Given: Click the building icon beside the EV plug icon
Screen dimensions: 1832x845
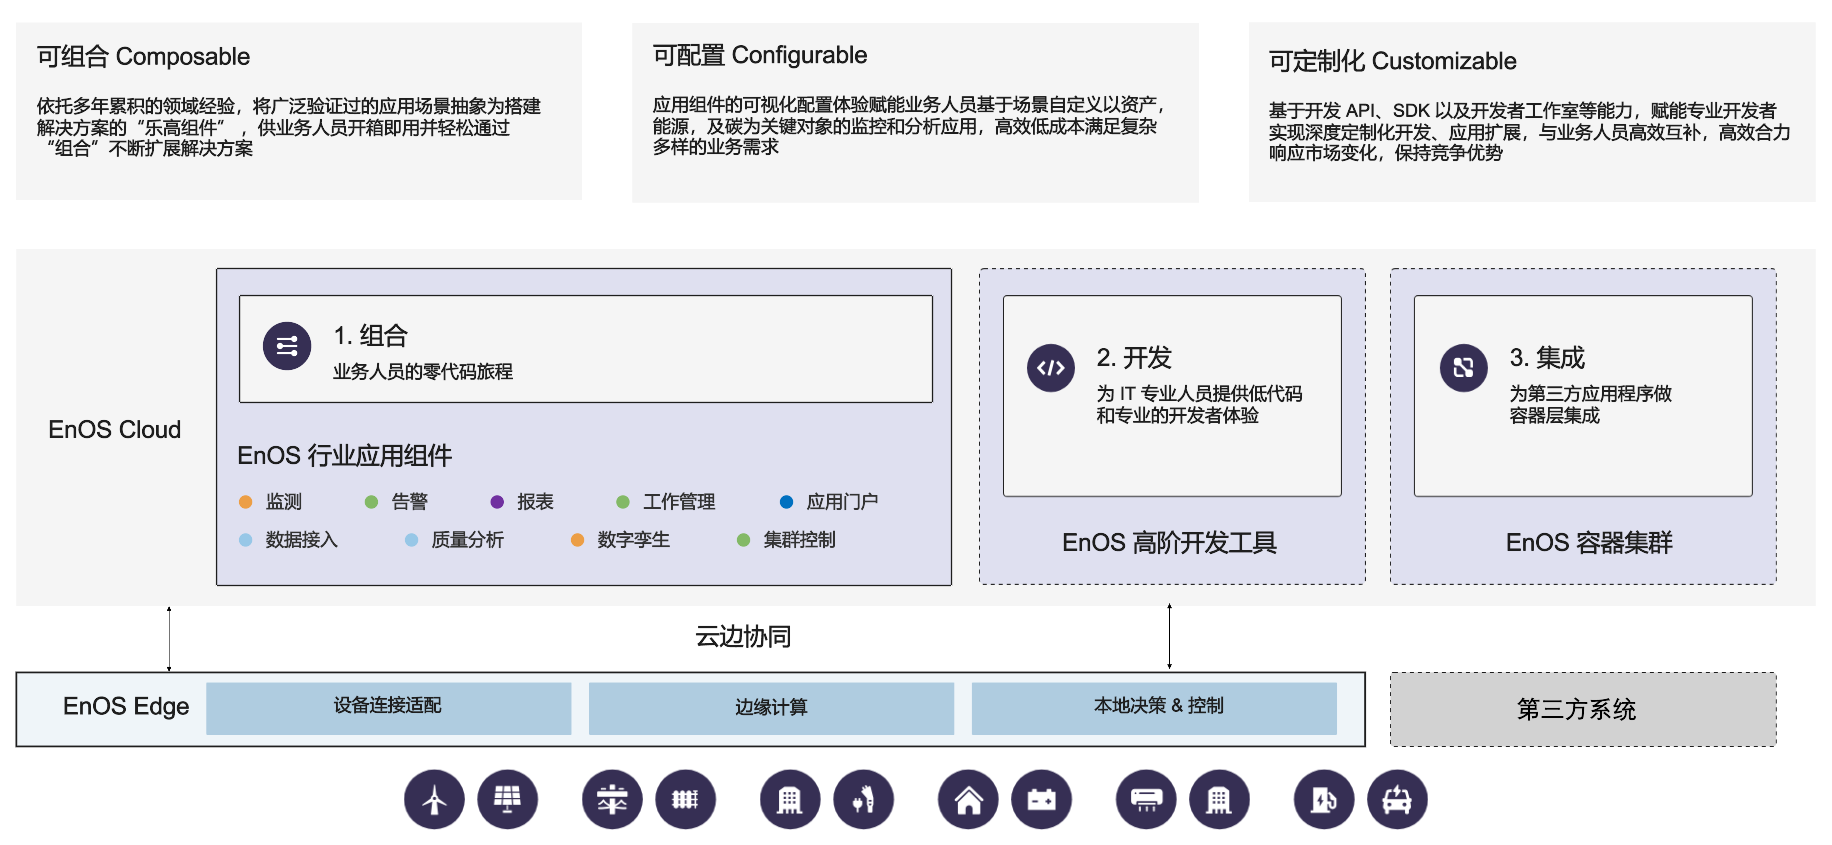Looking at the screenshot, I should (790, 800).
